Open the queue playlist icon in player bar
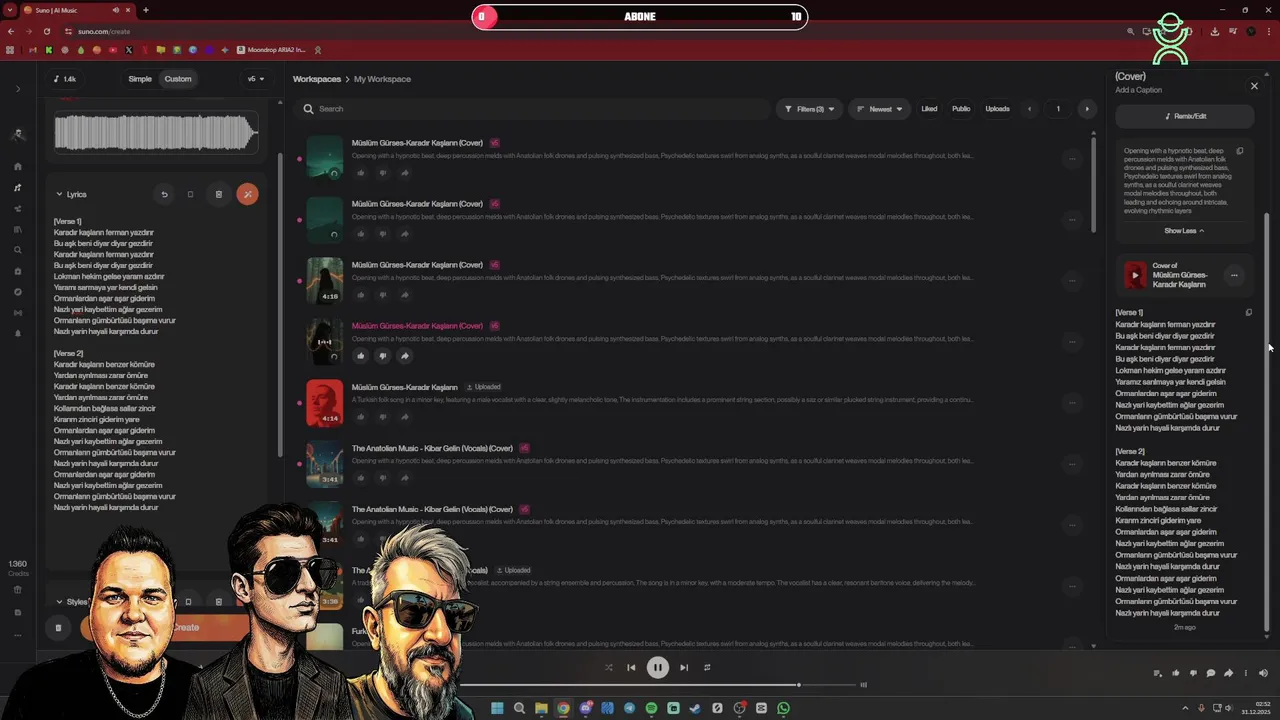The image size is (1280, 720). [1158, 673]
